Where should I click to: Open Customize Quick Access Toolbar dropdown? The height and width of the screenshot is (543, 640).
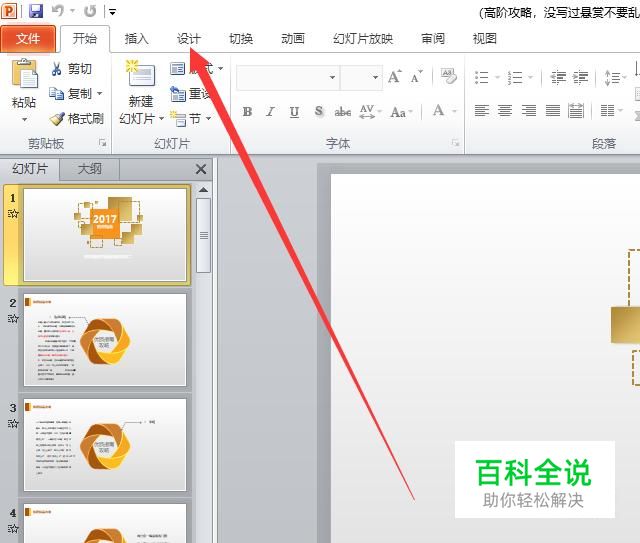tap(112, 12)
